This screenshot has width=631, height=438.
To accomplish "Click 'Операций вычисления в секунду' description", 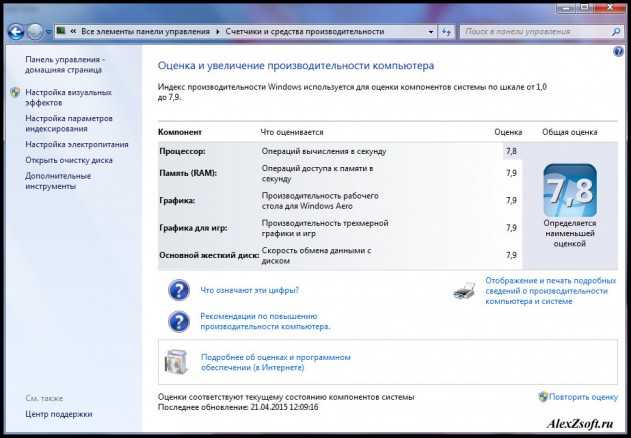I will tap(324, 151).
